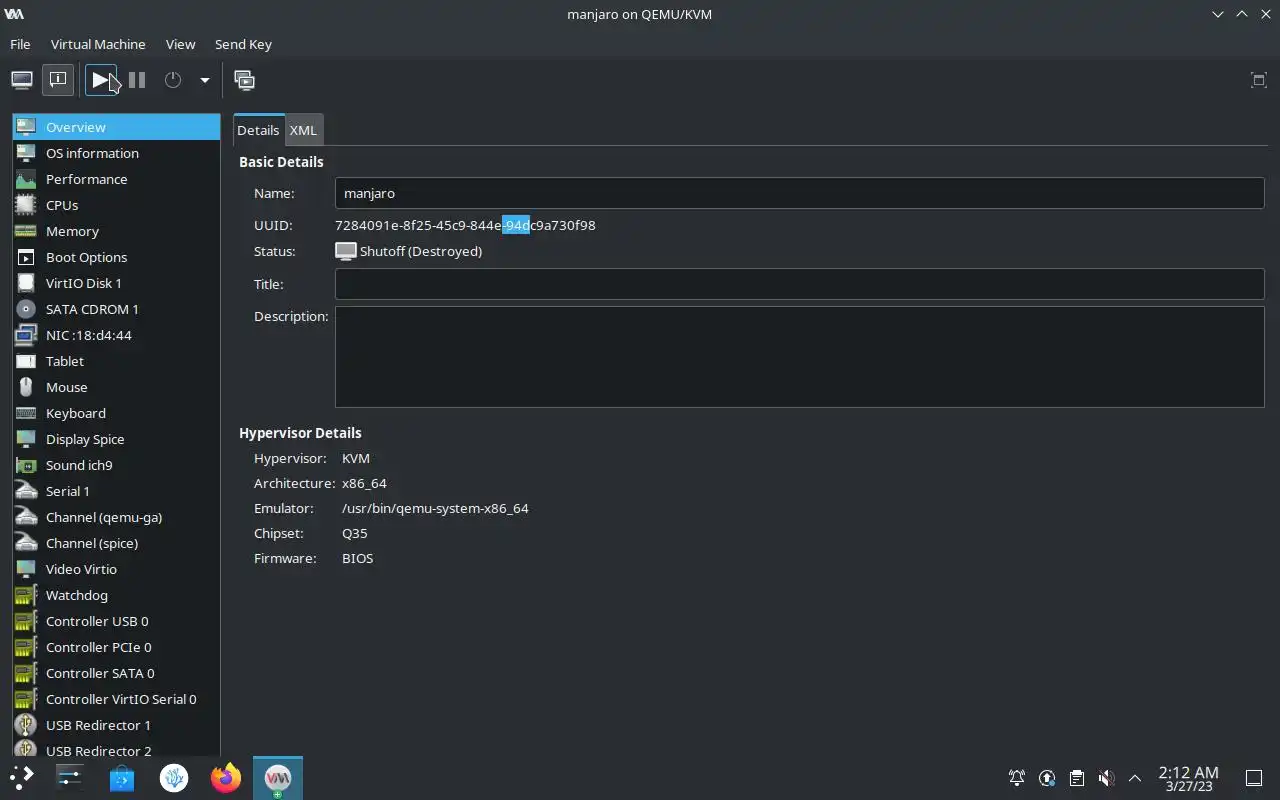Toggle fullscreen mode in the toolbar
This screenshot has height=800, width=1280.
(x=1259, y=80)
